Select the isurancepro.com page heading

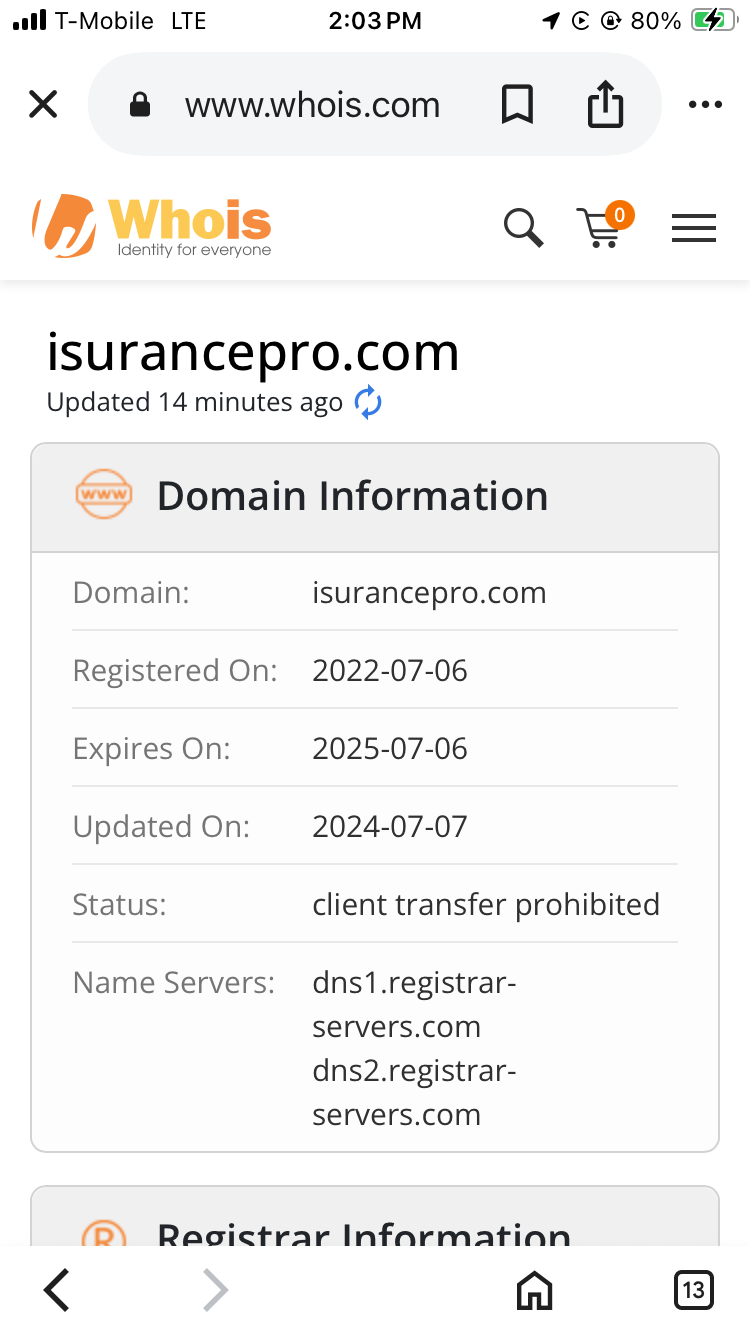[x=253, y=352]
